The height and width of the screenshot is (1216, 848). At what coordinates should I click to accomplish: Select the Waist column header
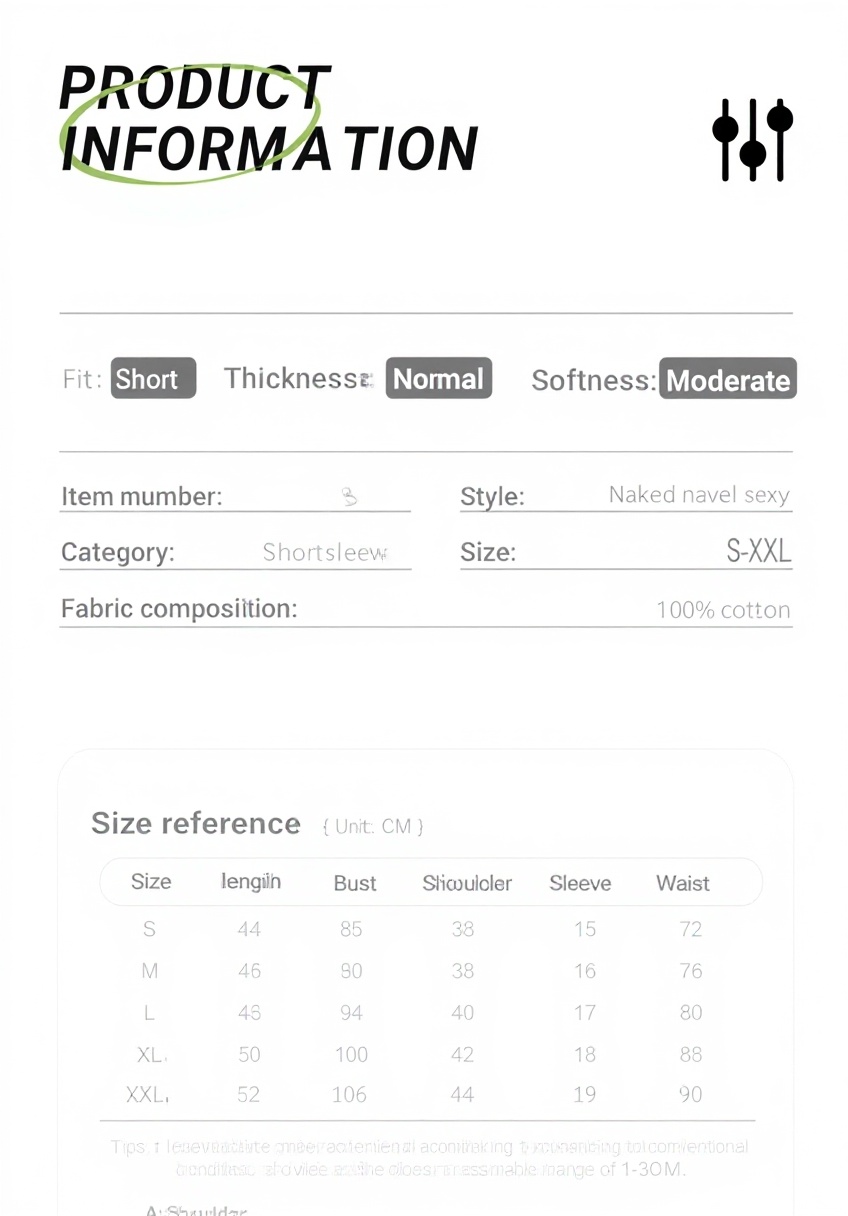tap(682, 883)
